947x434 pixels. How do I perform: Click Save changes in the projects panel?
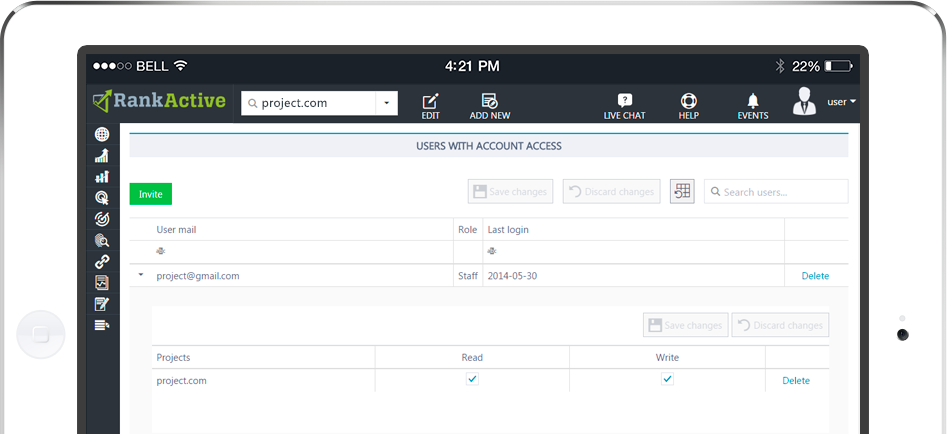685,325
